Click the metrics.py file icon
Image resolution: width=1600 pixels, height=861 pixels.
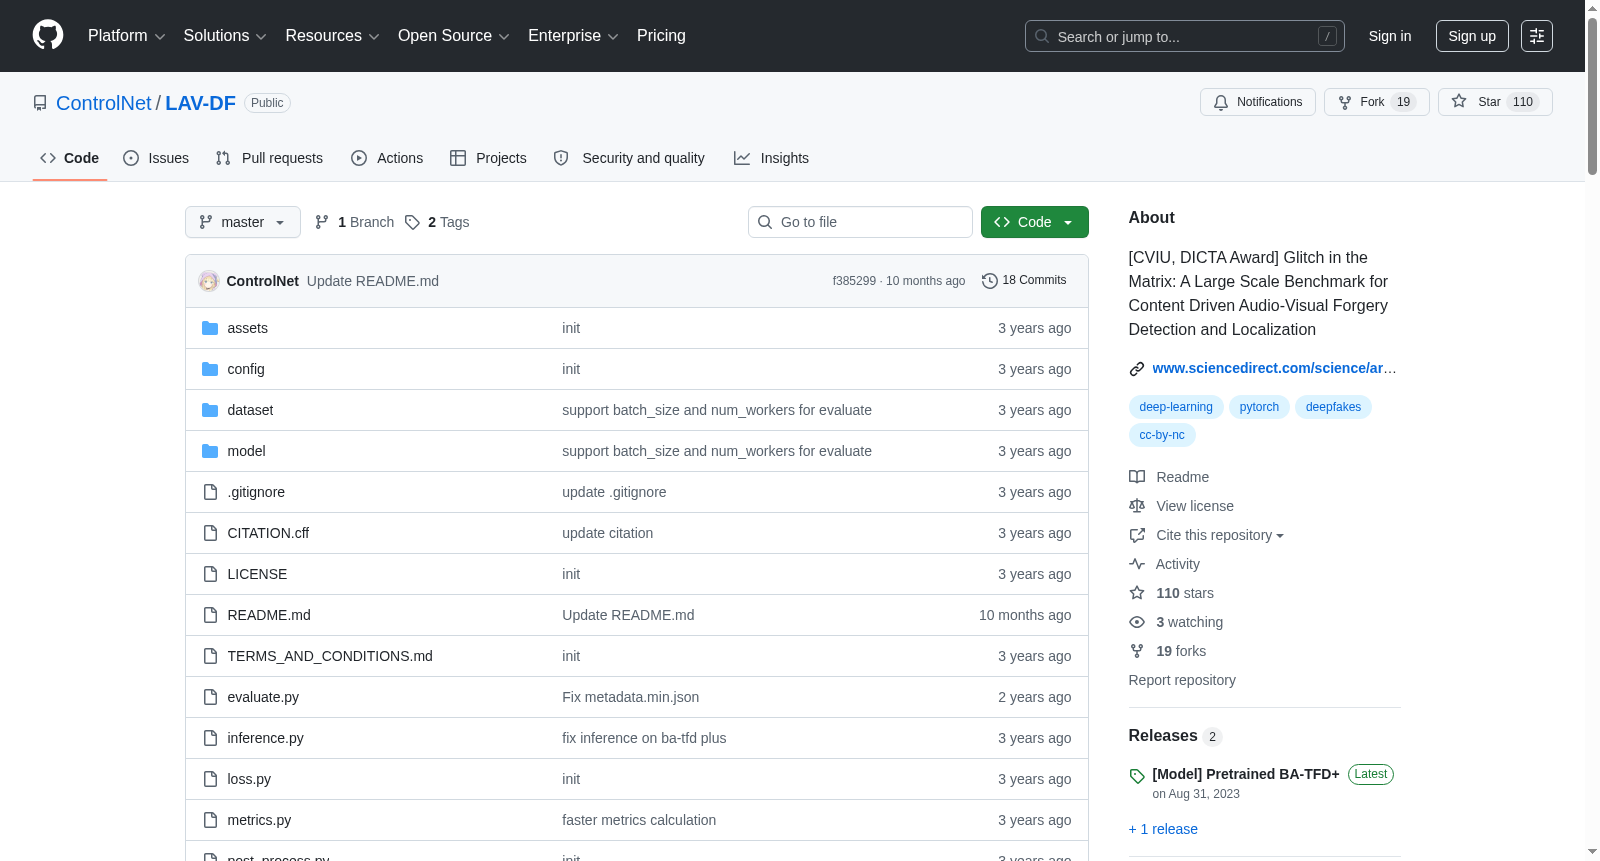(x=210, y=820)
